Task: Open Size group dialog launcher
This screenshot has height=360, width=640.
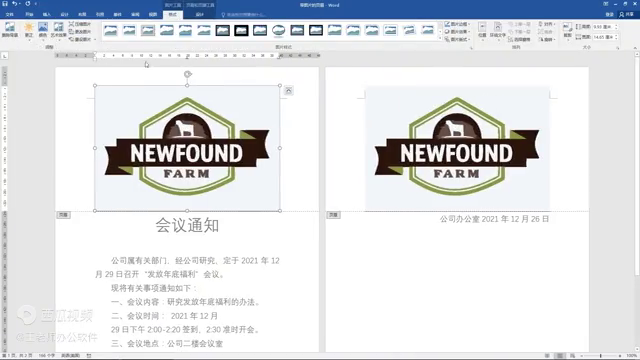Action: click(x=618, y=48)
